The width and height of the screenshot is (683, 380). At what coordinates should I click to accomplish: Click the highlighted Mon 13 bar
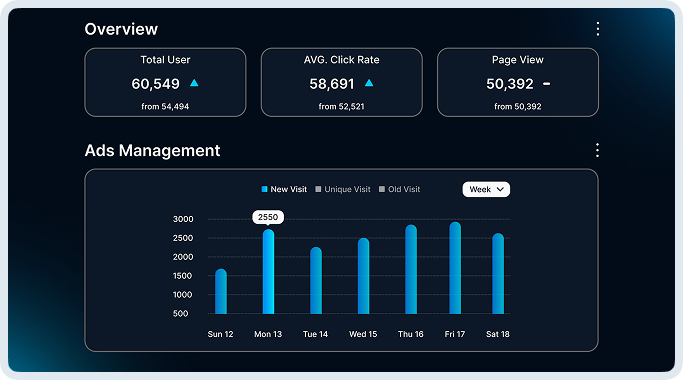[268, 271]
